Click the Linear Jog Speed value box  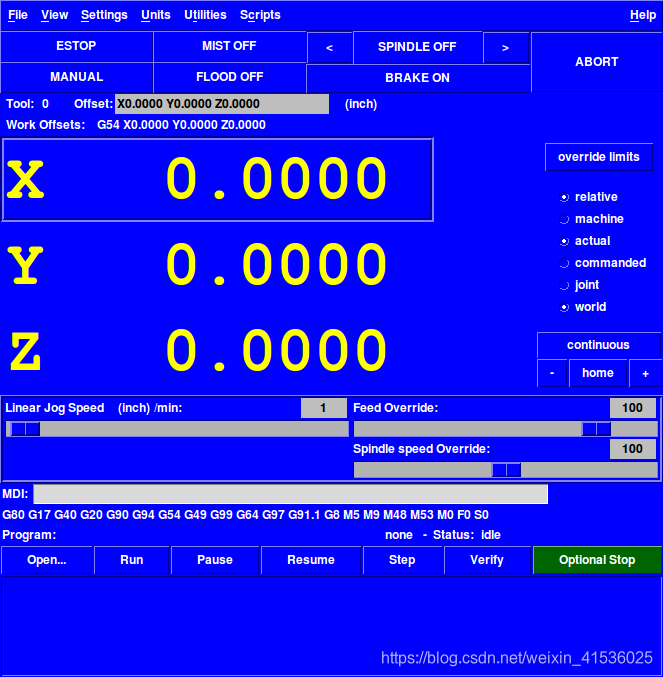[x=324, y=408]
